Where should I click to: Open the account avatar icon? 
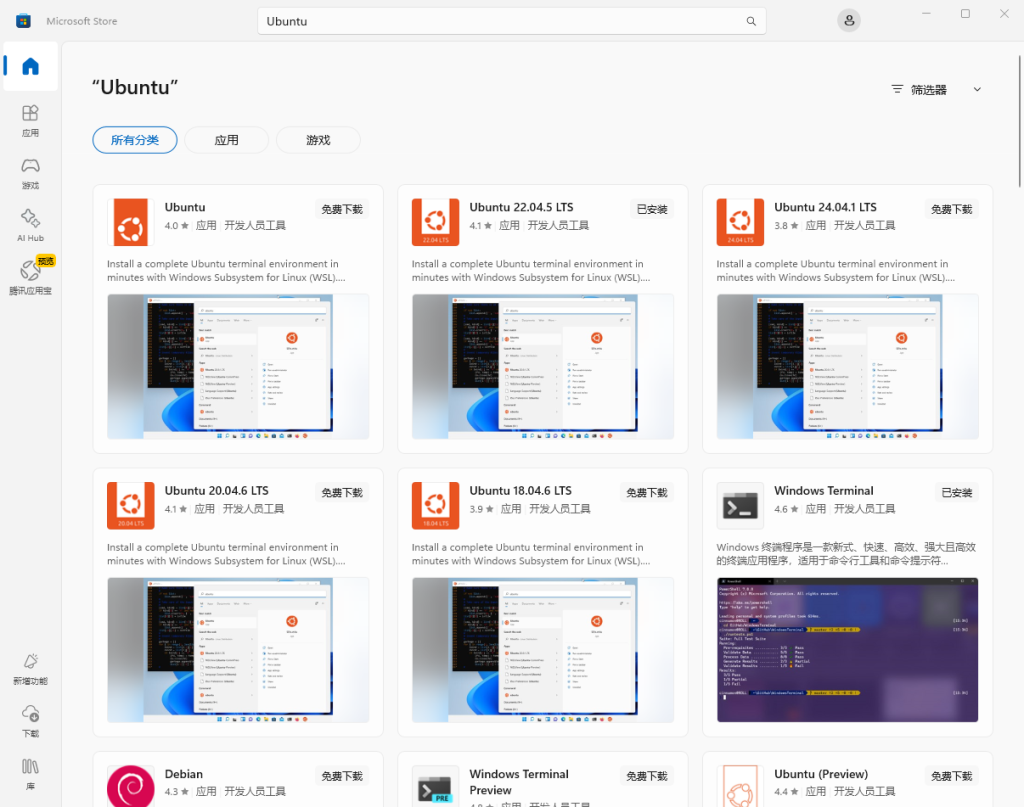[x=848, y=20]
